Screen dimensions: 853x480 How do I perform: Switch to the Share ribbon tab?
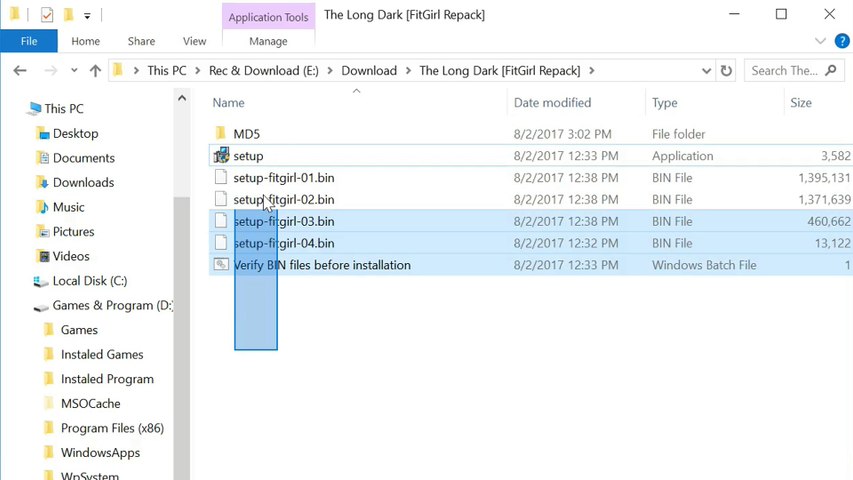click(x=141, y=41)
